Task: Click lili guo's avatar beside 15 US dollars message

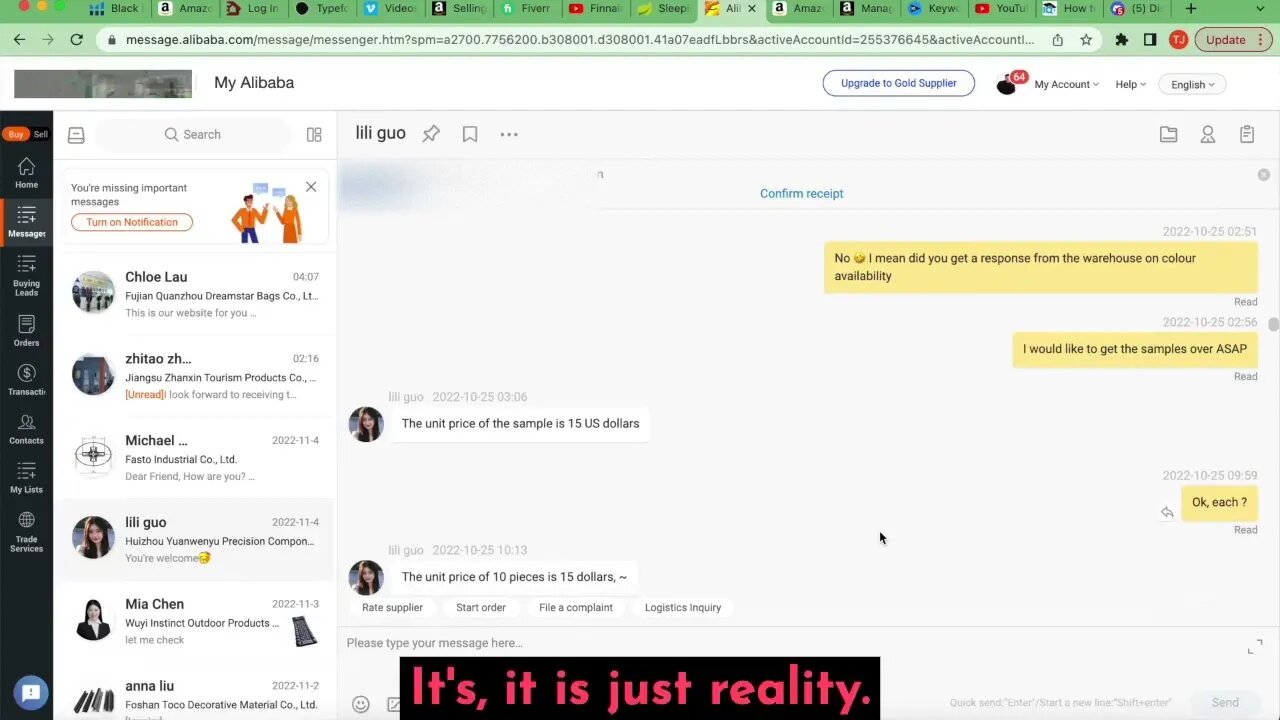Action: (x=366, y=424)
